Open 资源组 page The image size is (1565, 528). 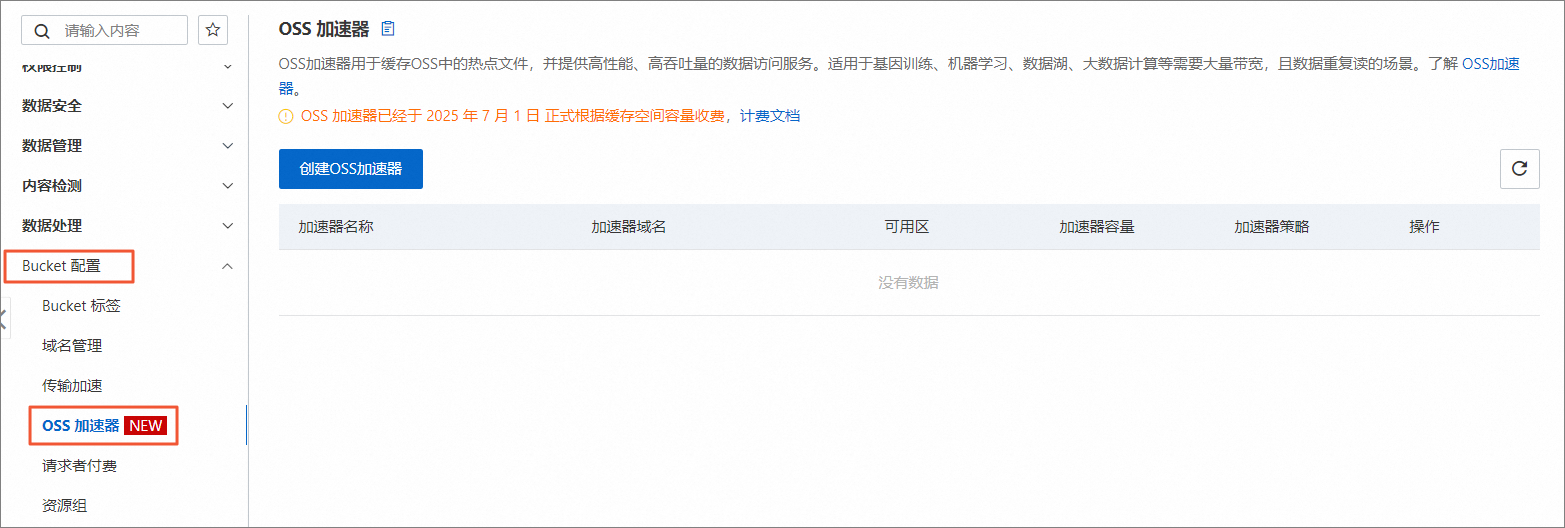[x=64, y=505]
